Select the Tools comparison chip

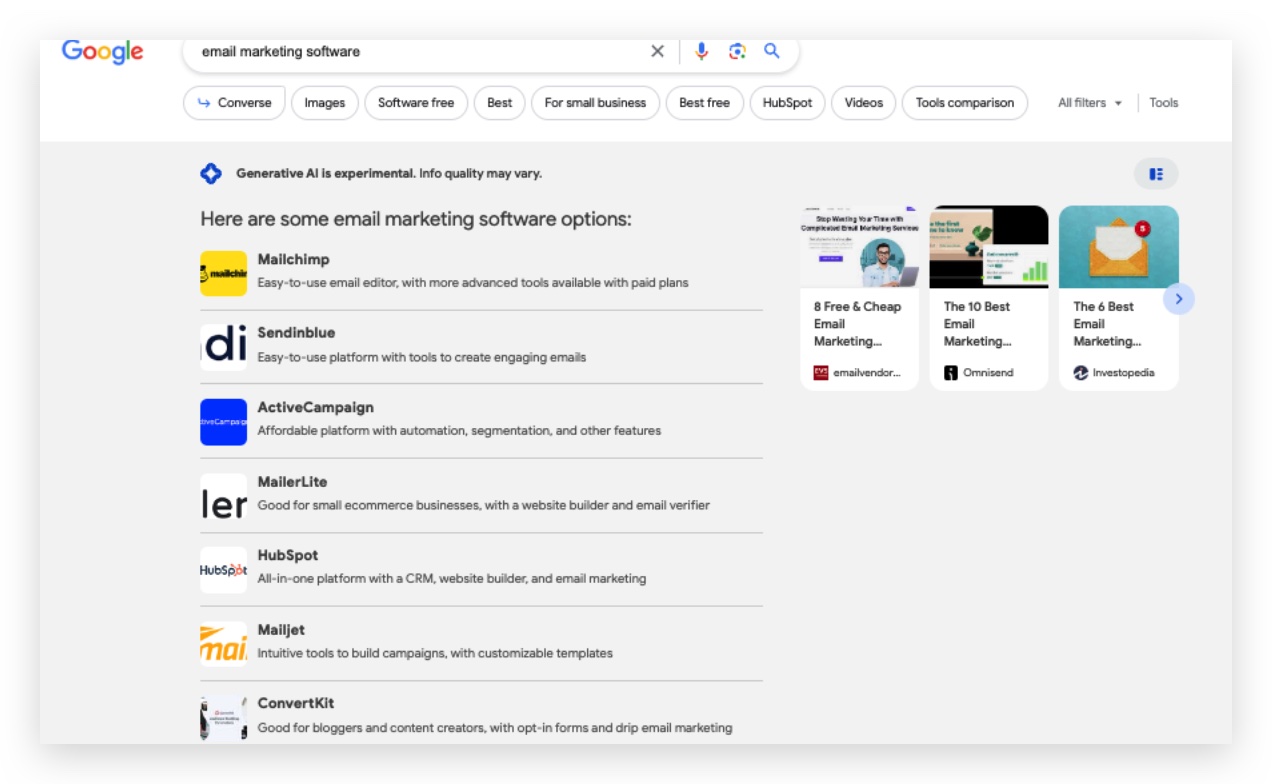coord(965,103)
